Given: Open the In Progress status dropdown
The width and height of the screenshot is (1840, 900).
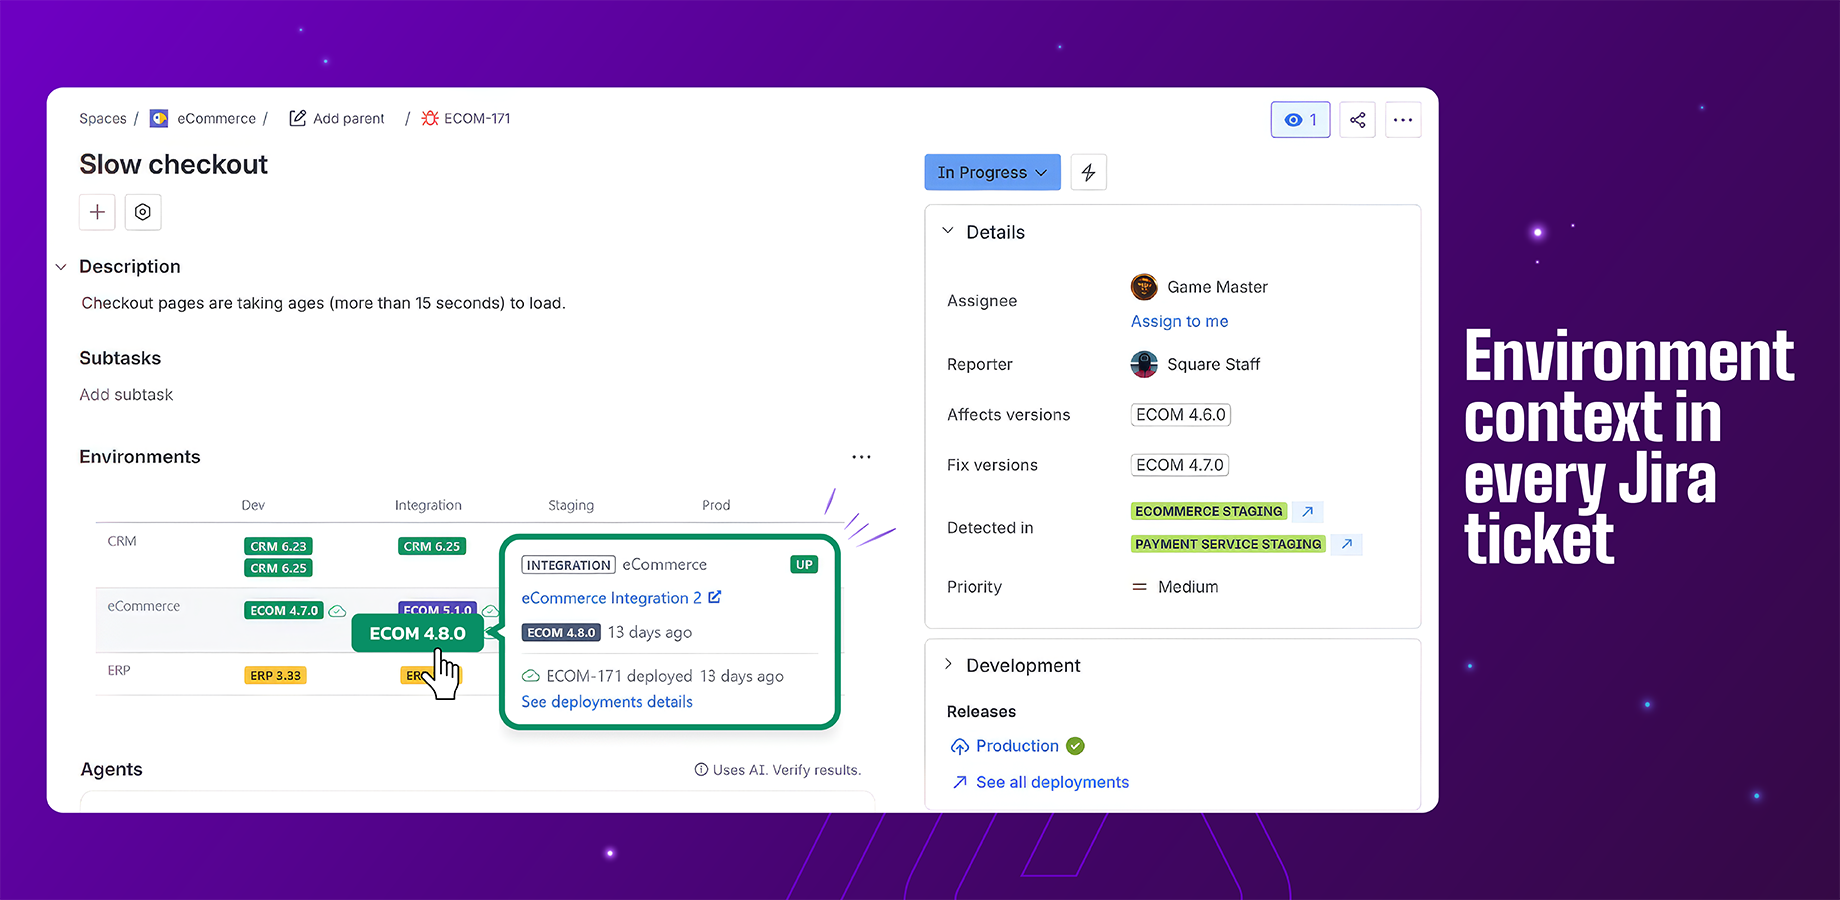Looking at the screenshot, I should coord(992,172).
